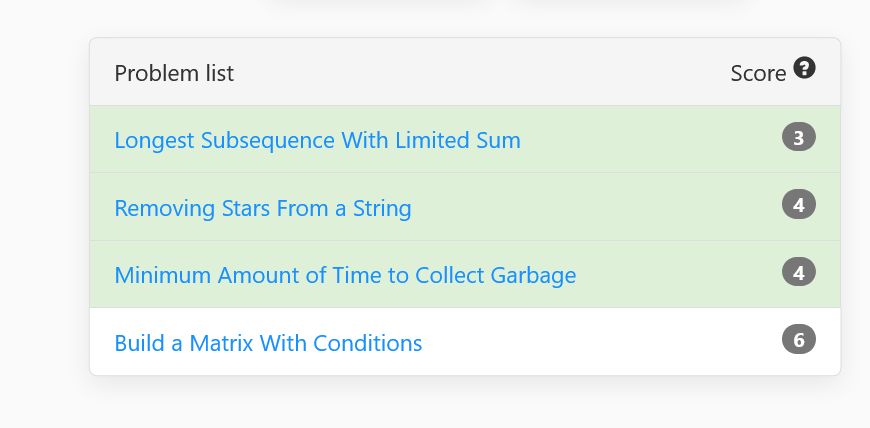Click empty middle of gray panel header bar

click(477, 72)
